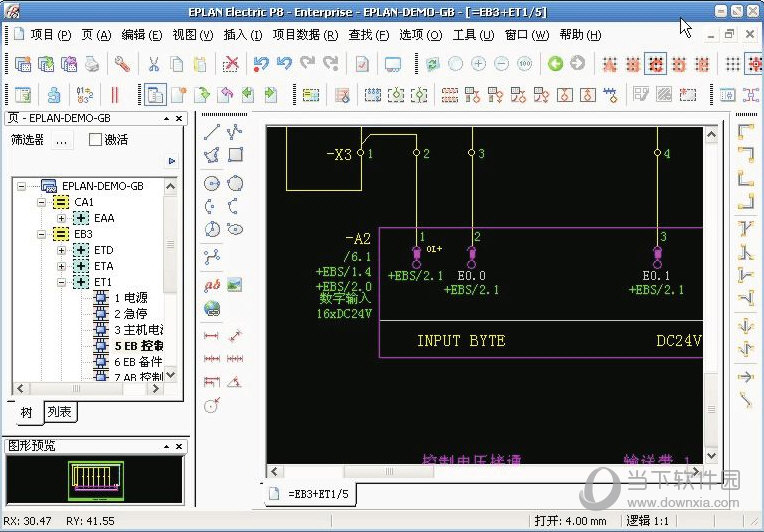Collapse the EPLAN-DEMO-GB root node
This screenshot has width=764, height=532.
coord(21,186)
